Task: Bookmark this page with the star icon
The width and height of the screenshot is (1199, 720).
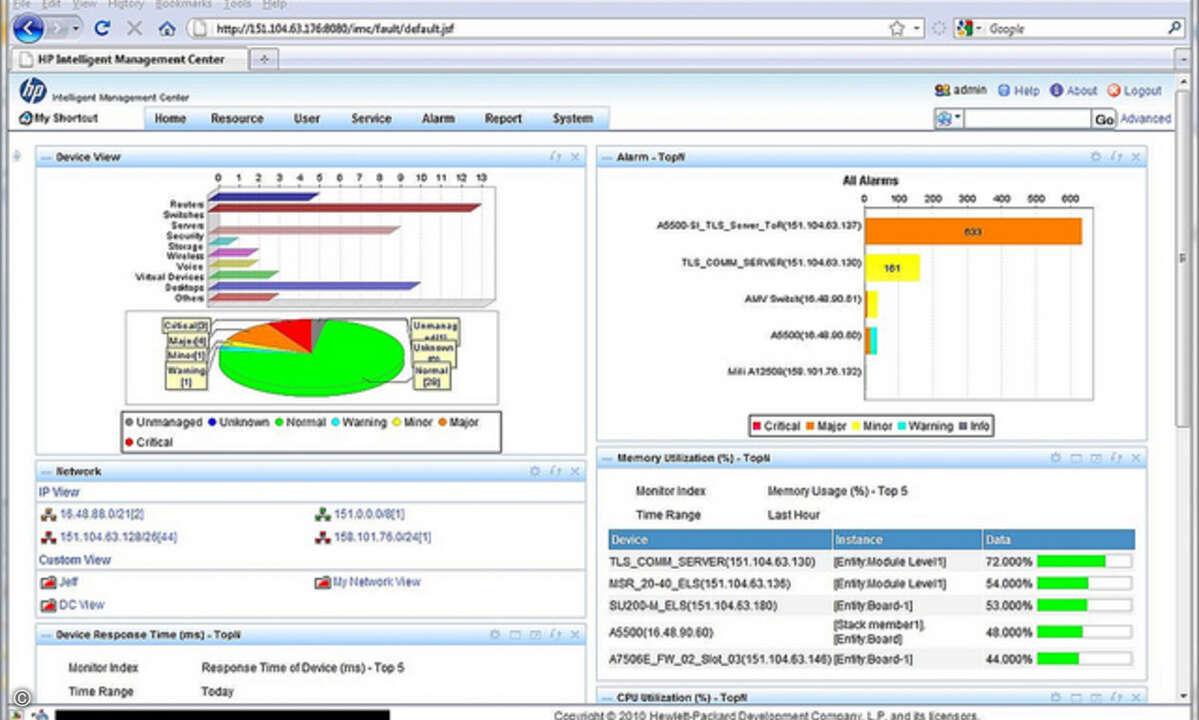Action: [x=897, y=28]
